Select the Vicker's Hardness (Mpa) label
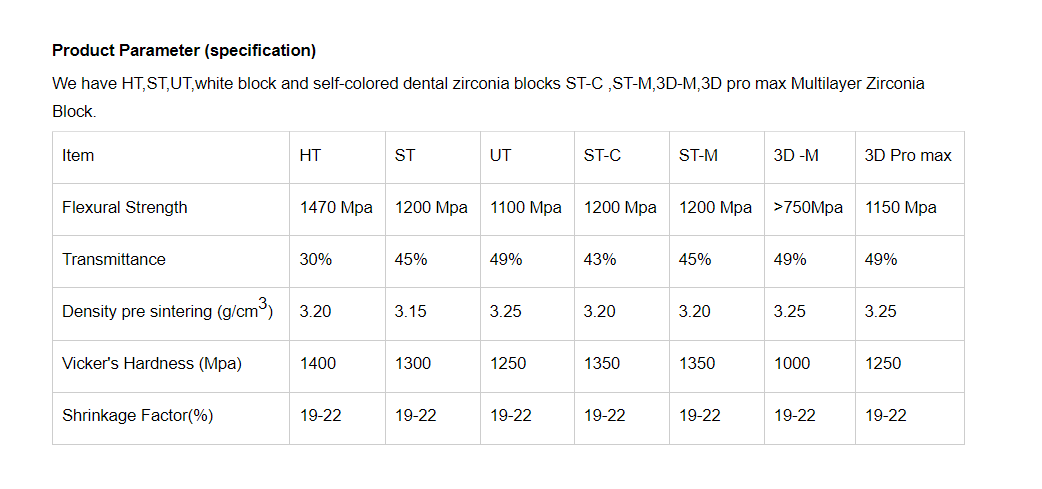The width and height of the screenshot is (1042, 489). tap(153, 364)
